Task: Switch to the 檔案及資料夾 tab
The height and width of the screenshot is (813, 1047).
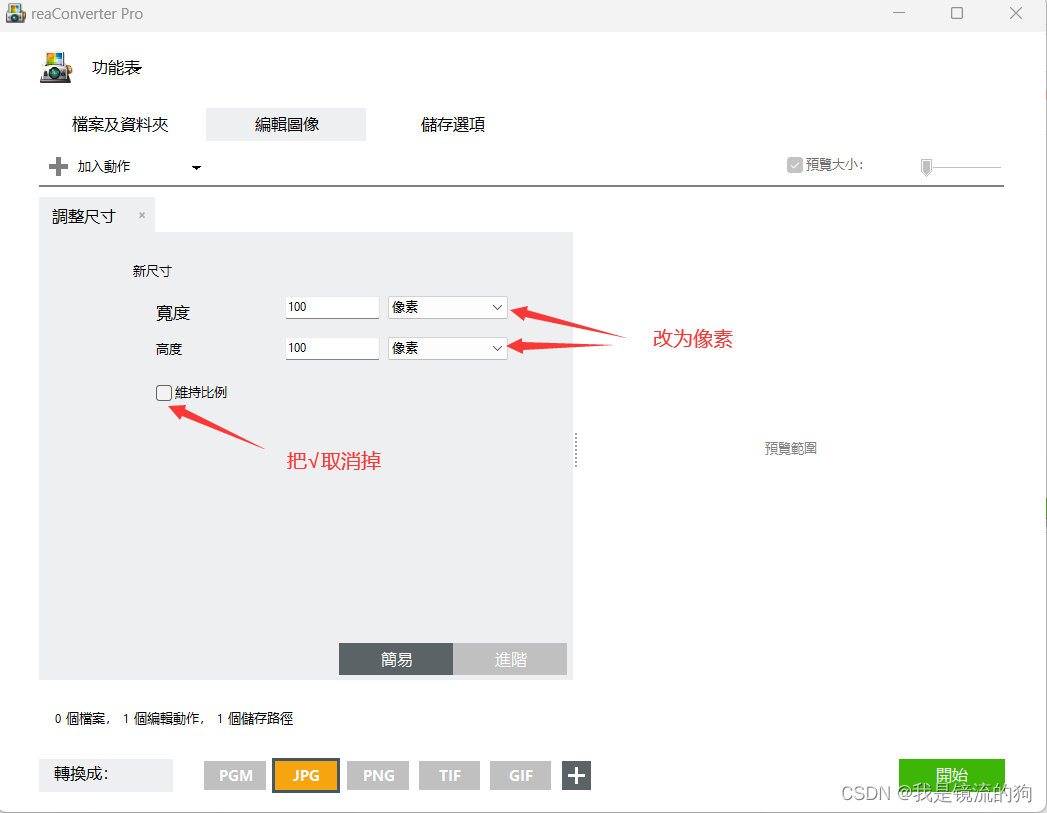Action: pyautogui.click(x=120, y=124)
